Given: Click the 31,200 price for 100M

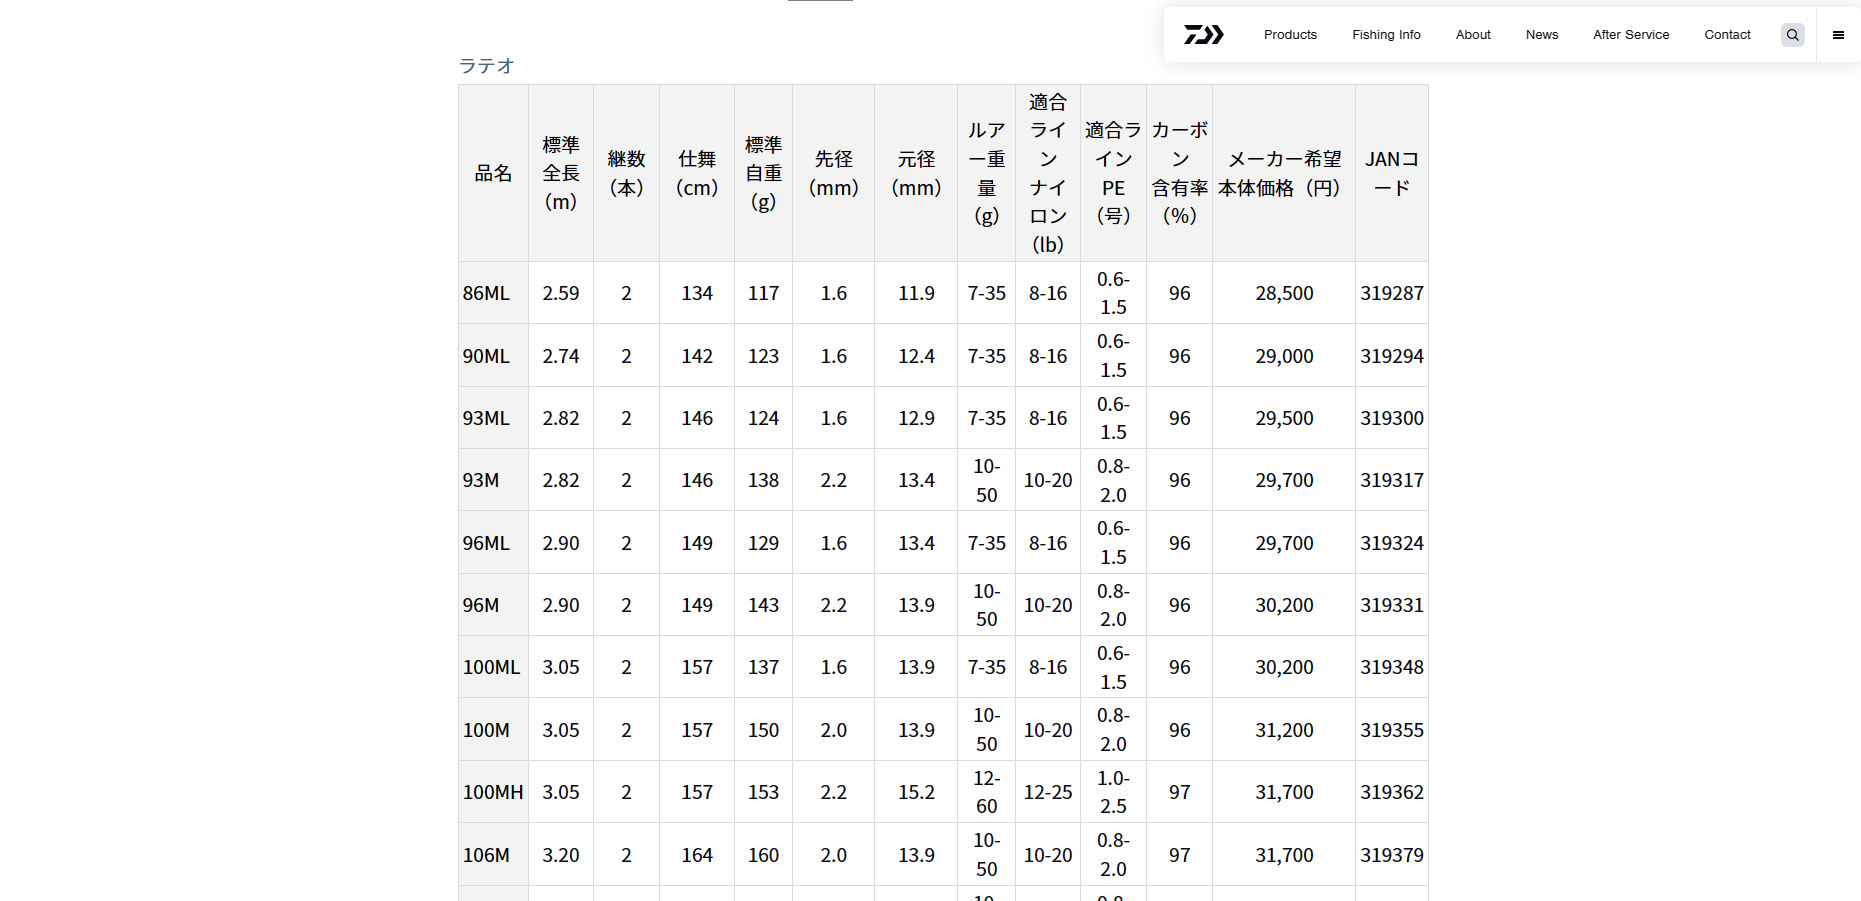Looking at the screenshot, I should point(1284,730).
